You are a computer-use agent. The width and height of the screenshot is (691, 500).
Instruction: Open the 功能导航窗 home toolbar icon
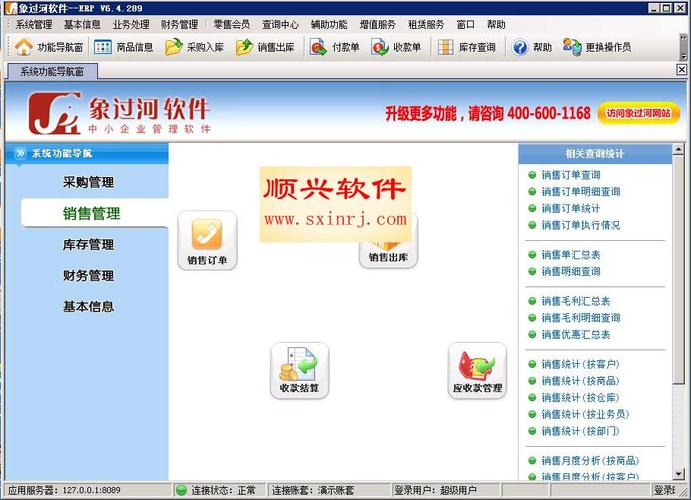(24, 47)
